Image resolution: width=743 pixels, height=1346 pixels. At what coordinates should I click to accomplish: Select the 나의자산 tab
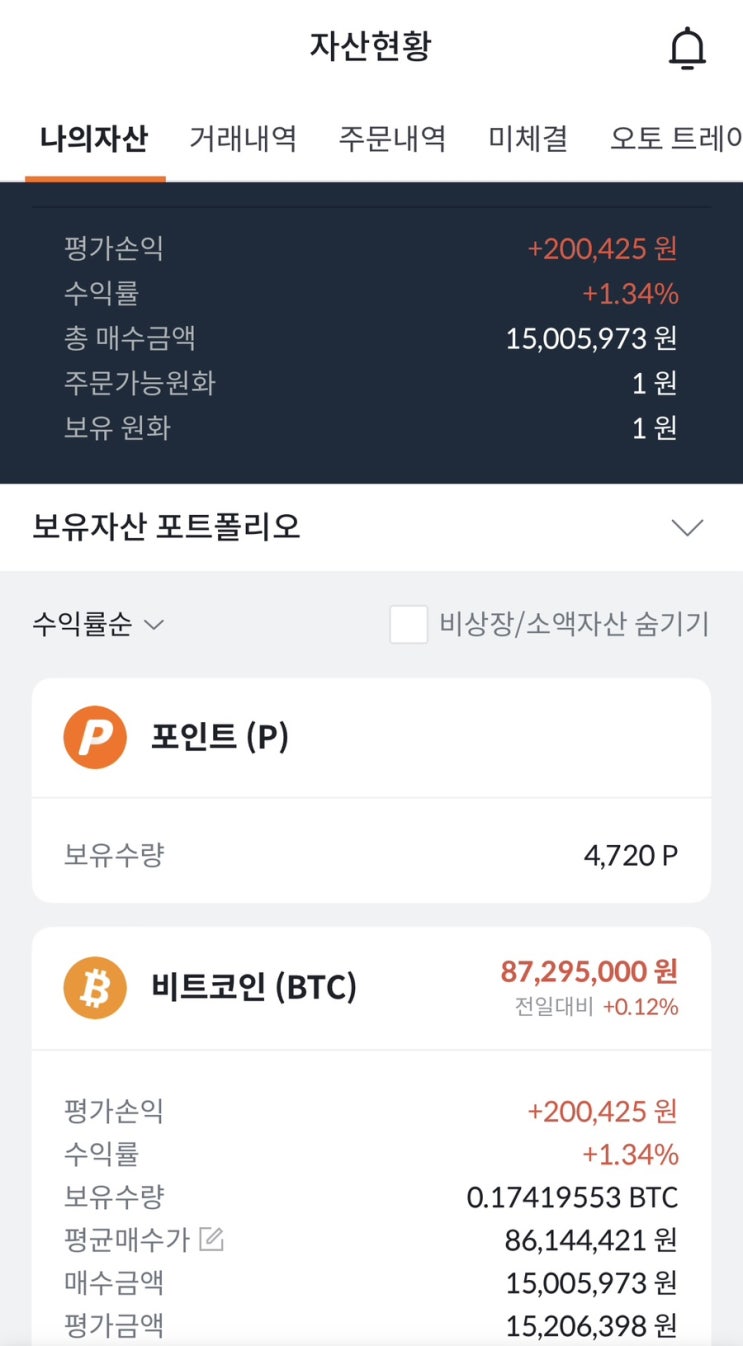pos(94,138)
